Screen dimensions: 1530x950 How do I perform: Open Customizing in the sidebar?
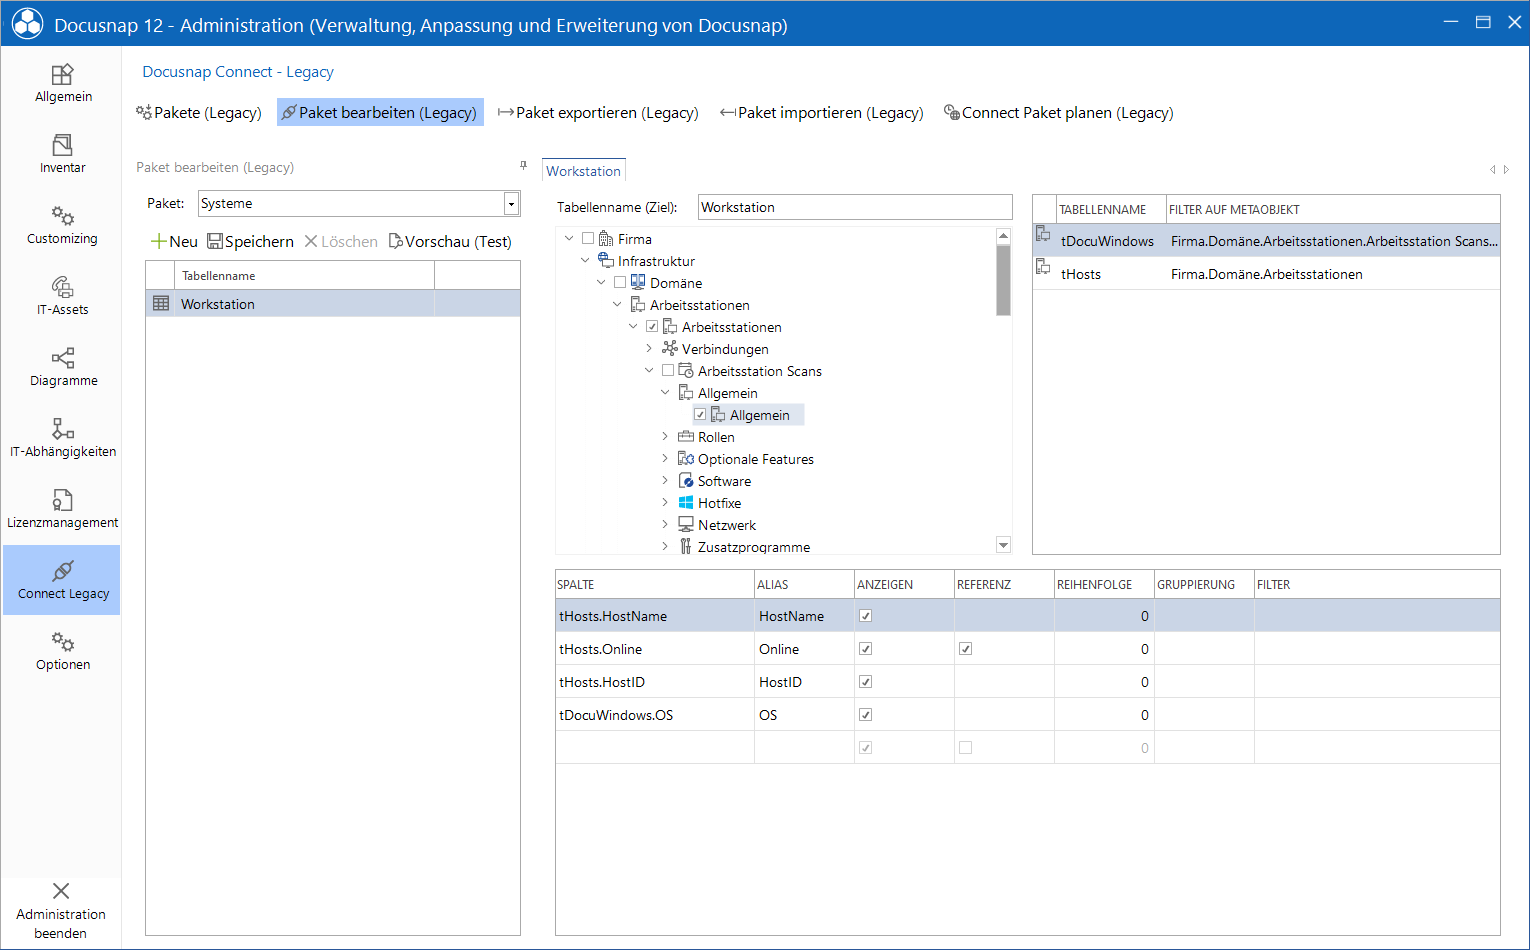tap(62, 224)
